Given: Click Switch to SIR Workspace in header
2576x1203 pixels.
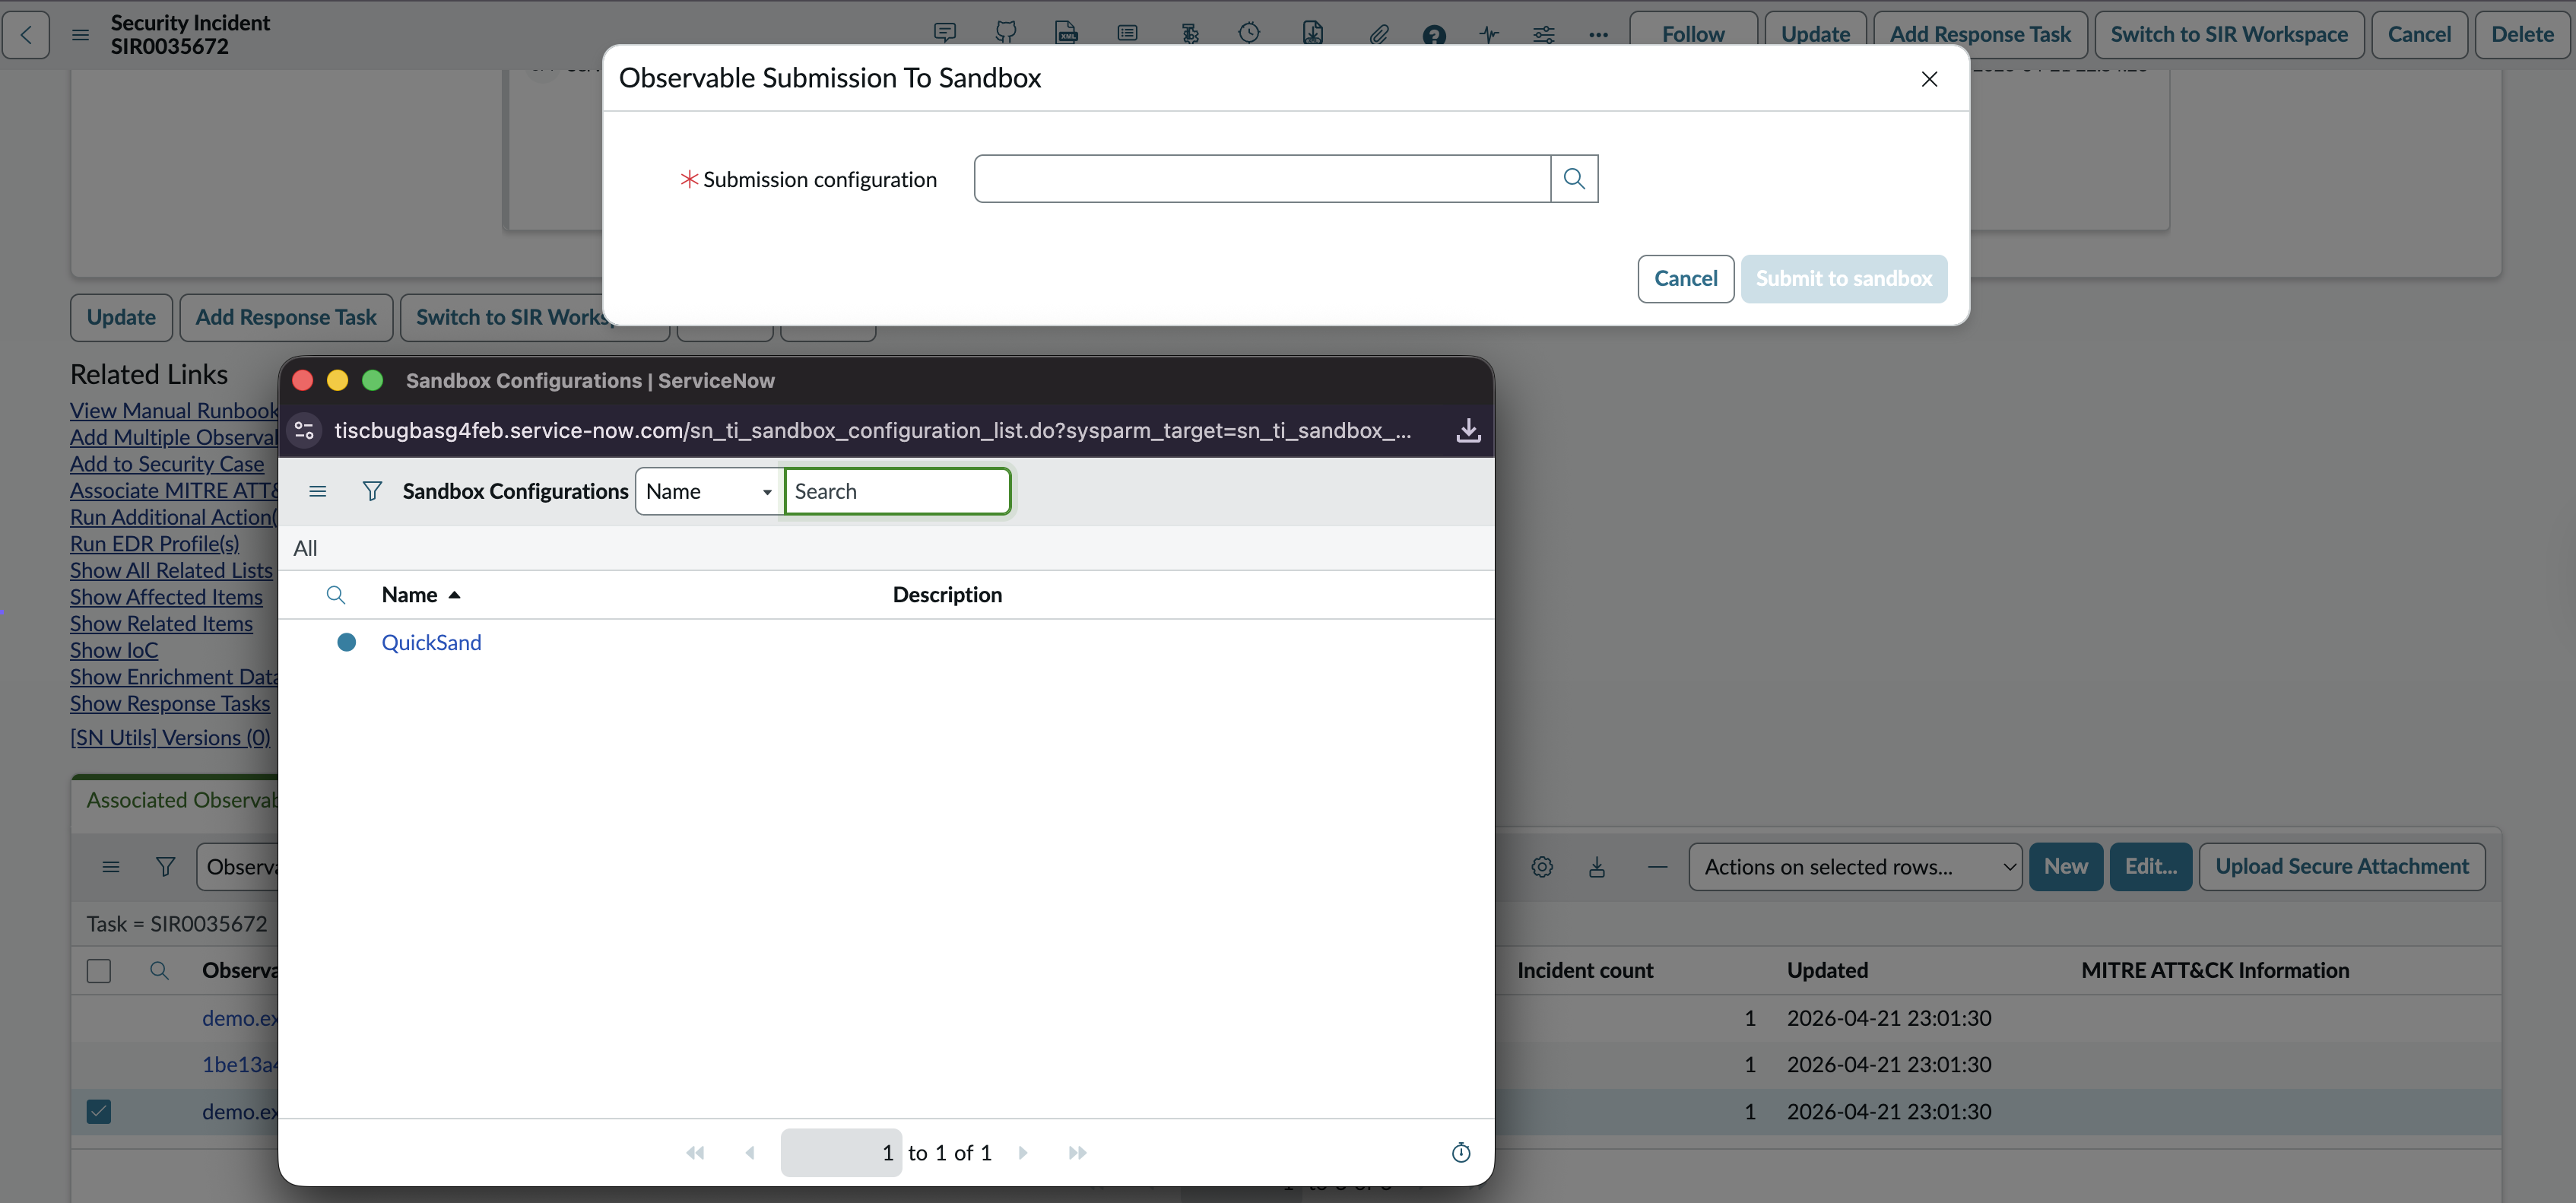Looking at the screenshot, I should (x=2229, y=34).
